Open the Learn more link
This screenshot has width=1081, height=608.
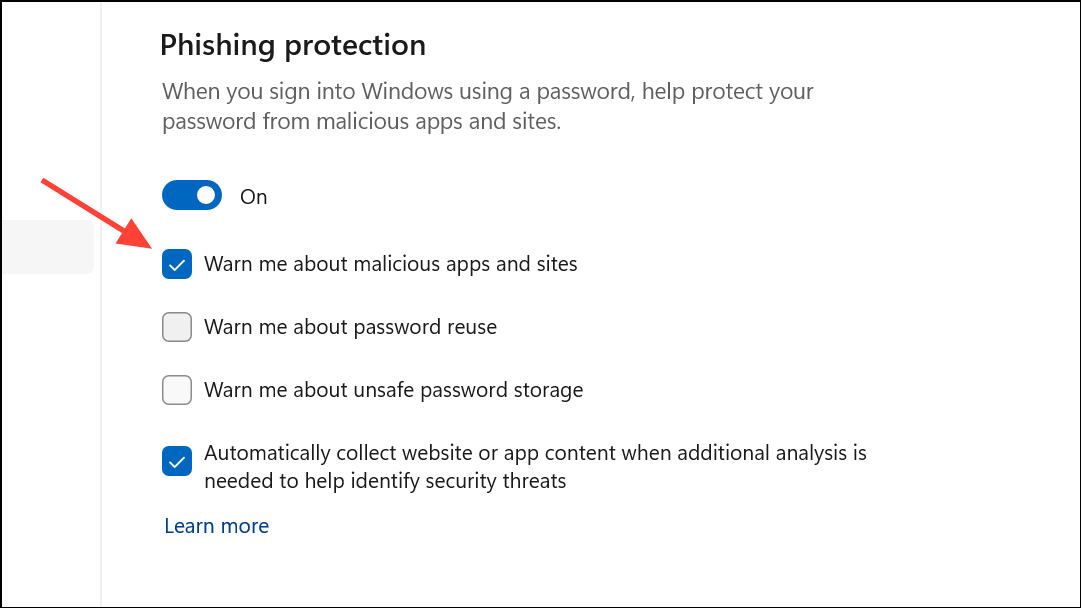(216, 526)
